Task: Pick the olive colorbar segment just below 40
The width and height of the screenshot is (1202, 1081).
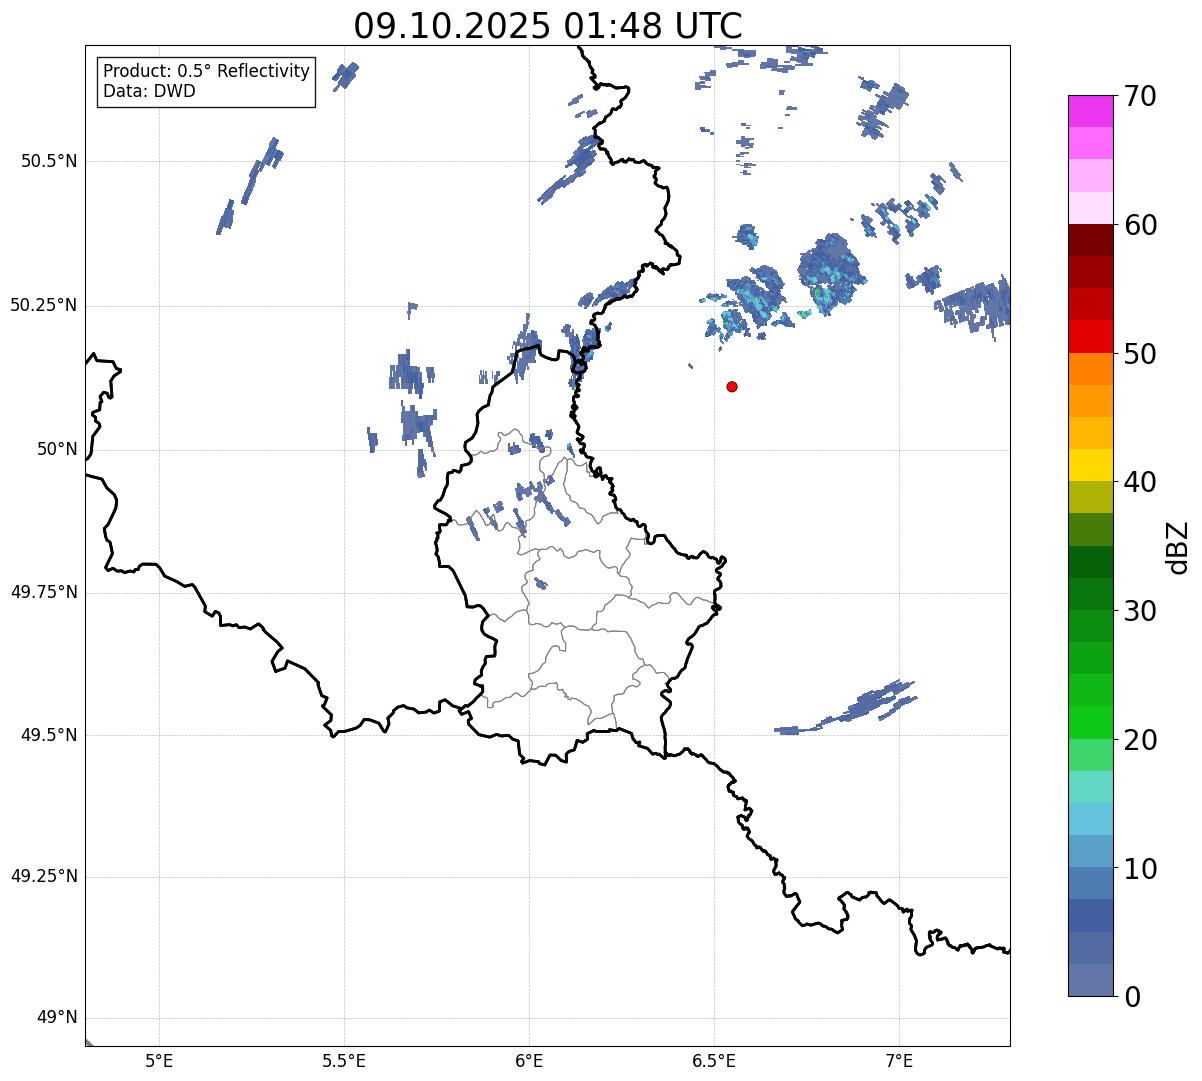Action: (x=1091, y=497)
